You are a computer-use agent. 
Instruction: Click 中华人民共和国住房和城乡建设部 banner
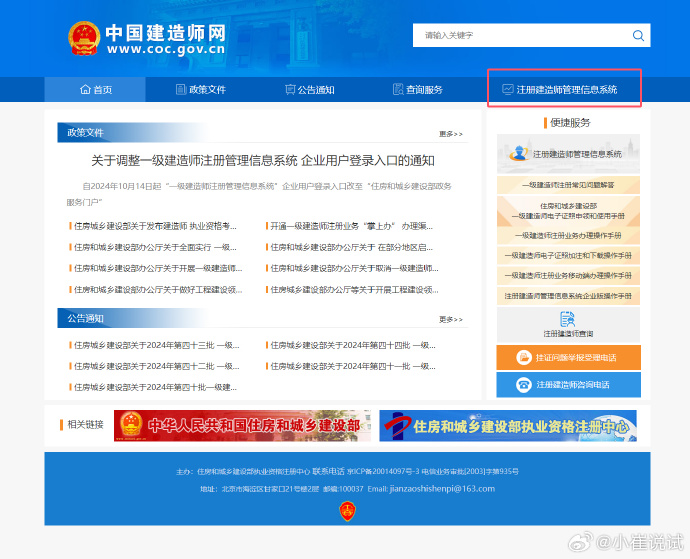[x=242, y=425]
